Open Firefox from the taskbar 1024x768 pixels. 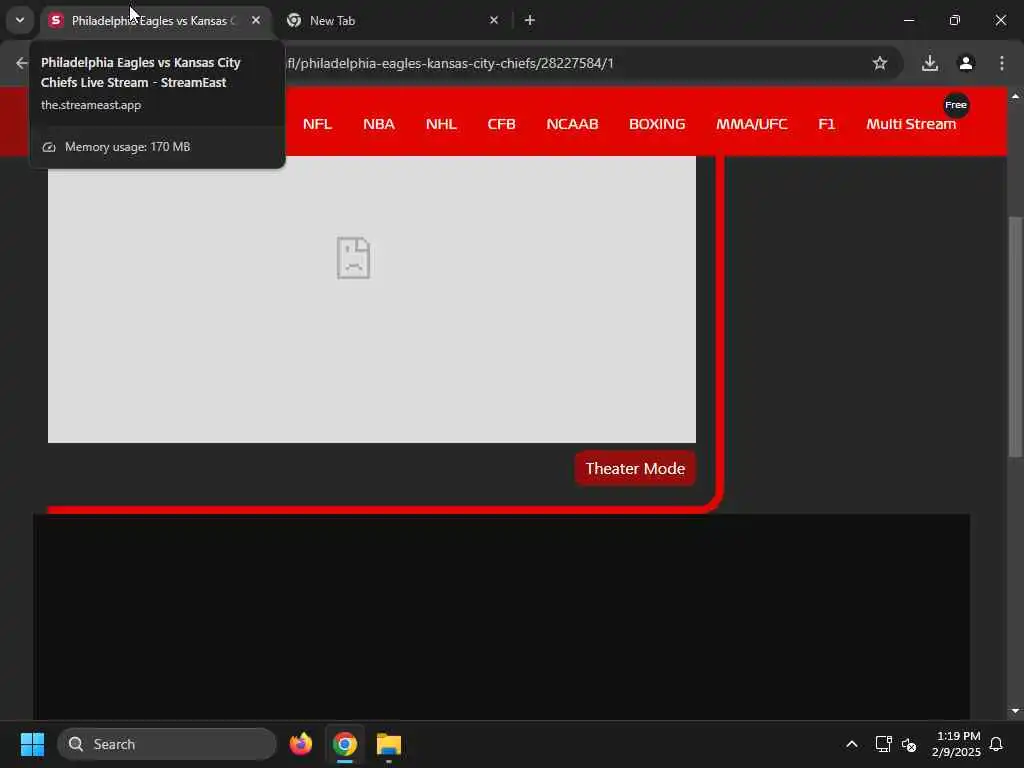pyautogui.click(x=300, y=744)
